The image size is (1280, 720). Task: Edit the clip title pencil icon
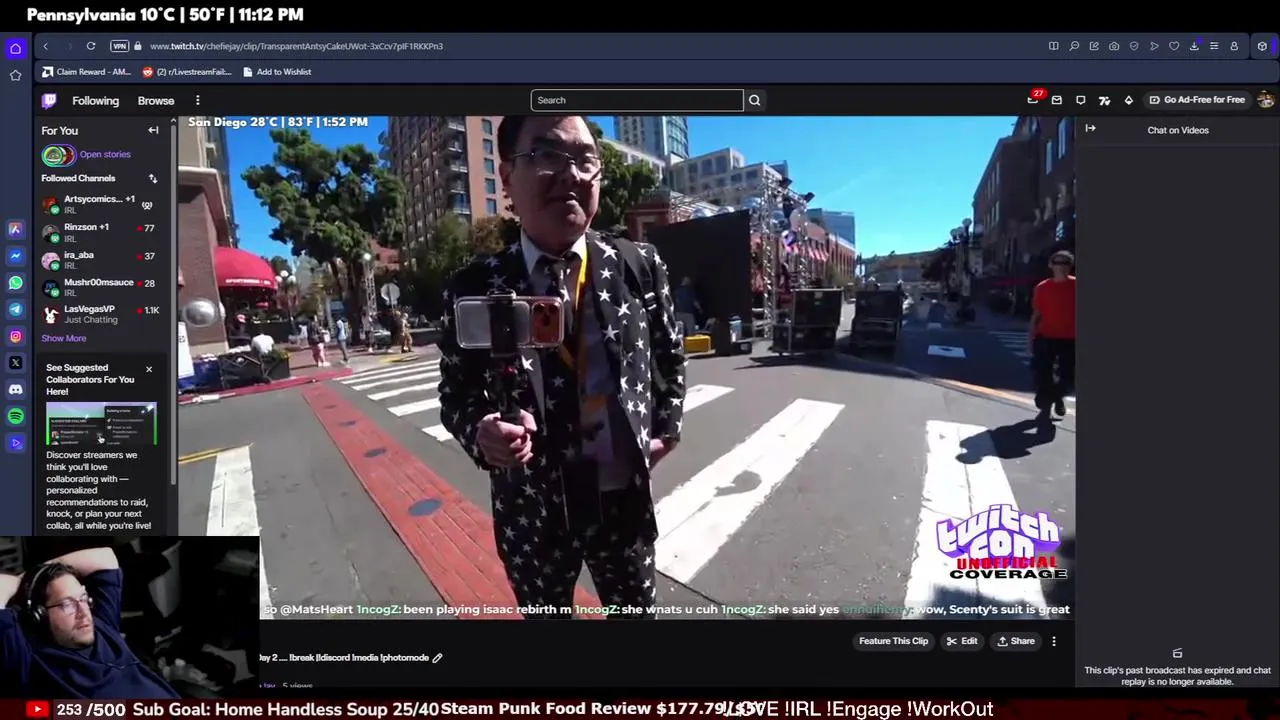[437, 658]
